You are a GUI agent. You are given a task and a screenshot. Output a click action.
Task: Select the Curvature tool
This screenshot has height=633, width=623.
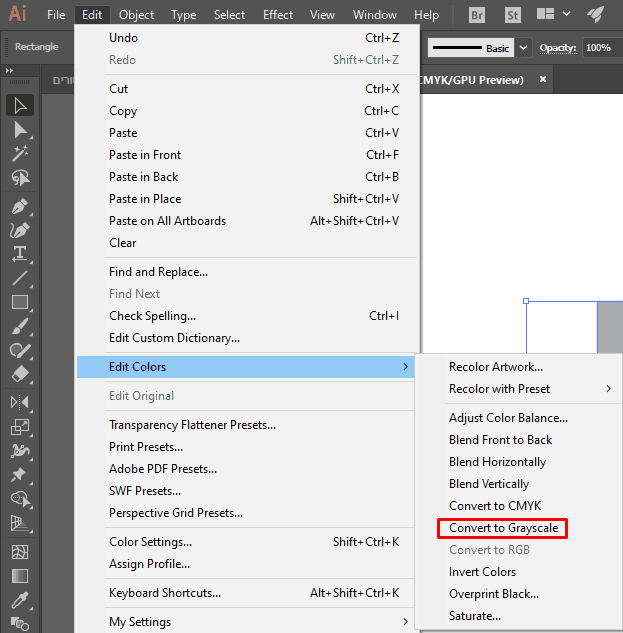20,231
